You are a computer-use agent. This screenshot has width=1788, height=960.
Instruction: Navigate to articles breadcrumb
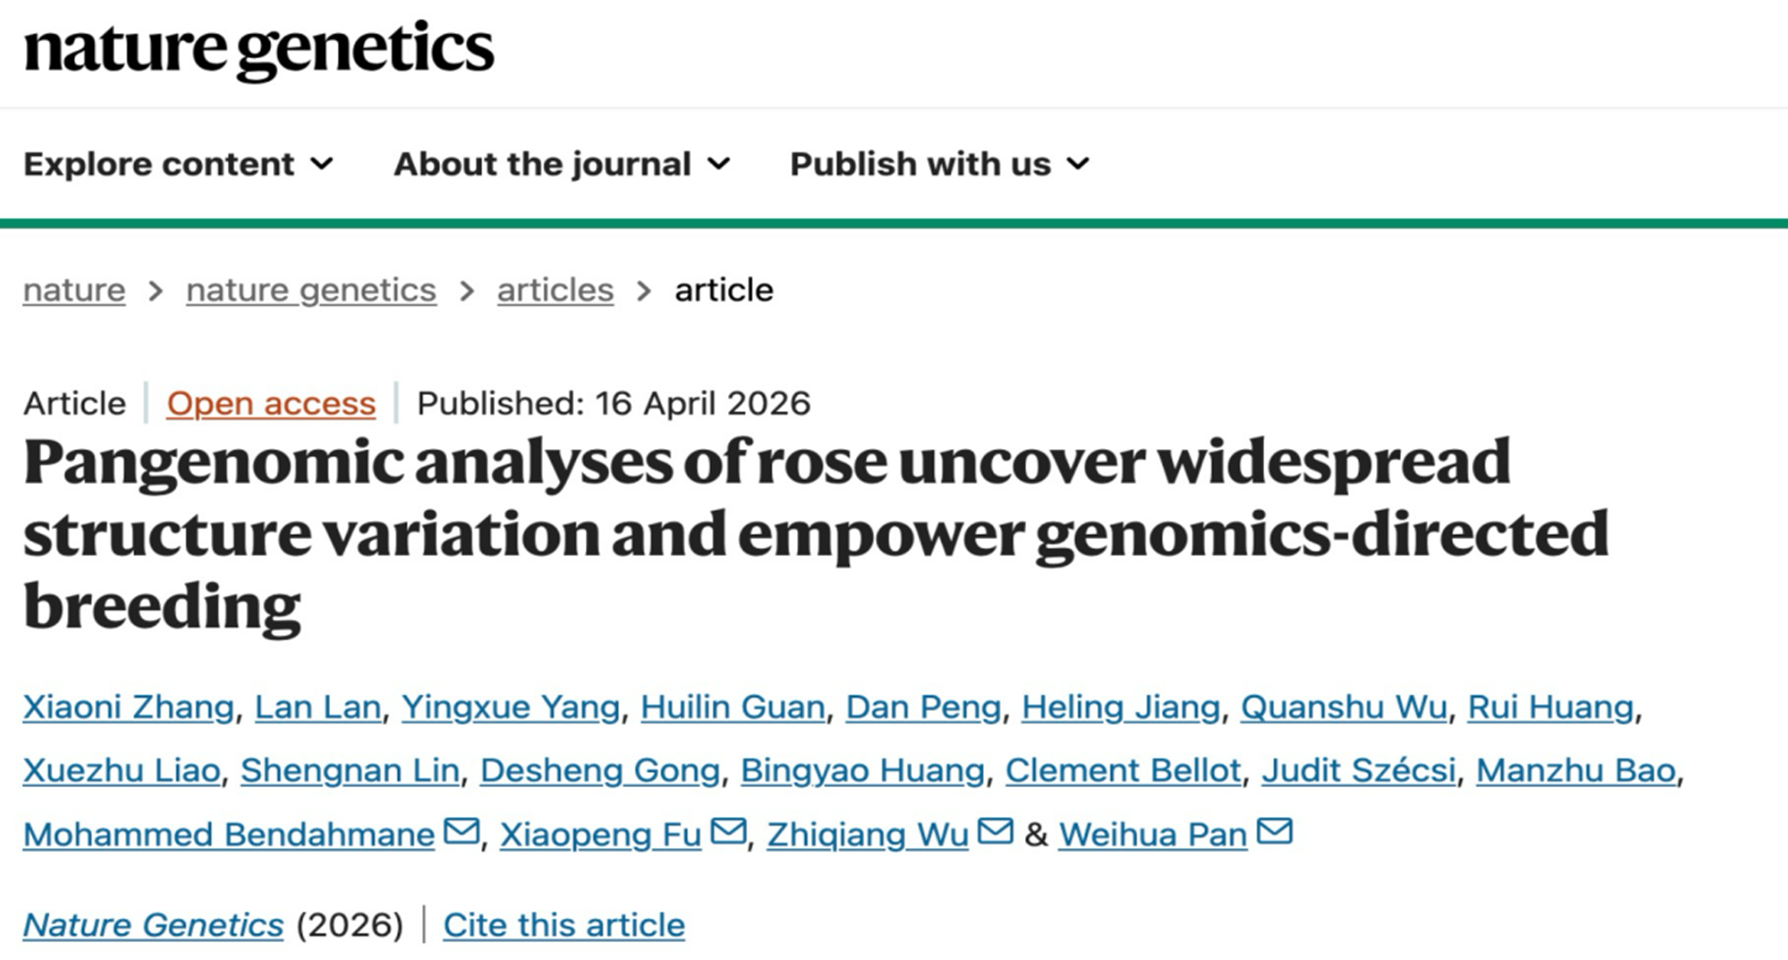[x=555, y=290]
